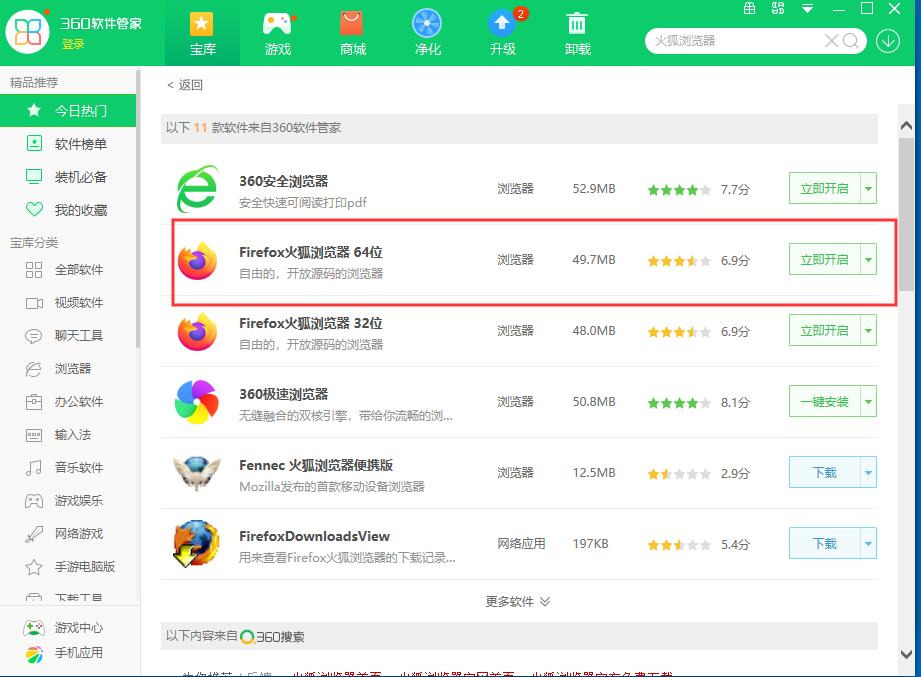
Task: Click the skin/grid icon in title bar
Action: tap(749, 8)
